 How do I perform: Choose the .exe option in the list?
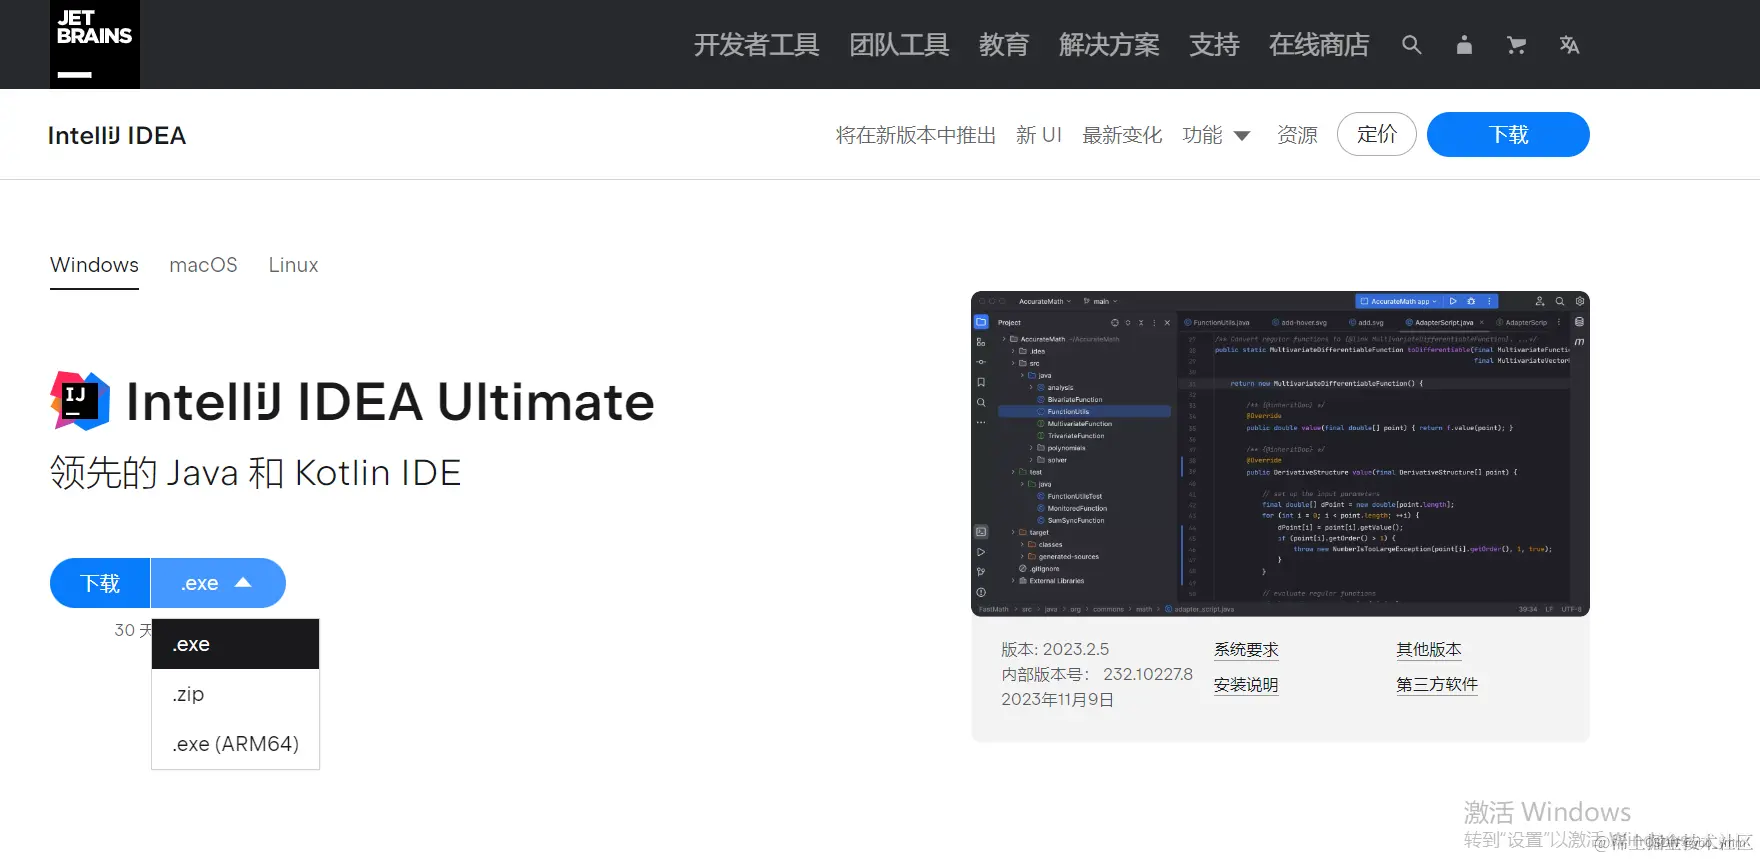(x=235, y=644)
